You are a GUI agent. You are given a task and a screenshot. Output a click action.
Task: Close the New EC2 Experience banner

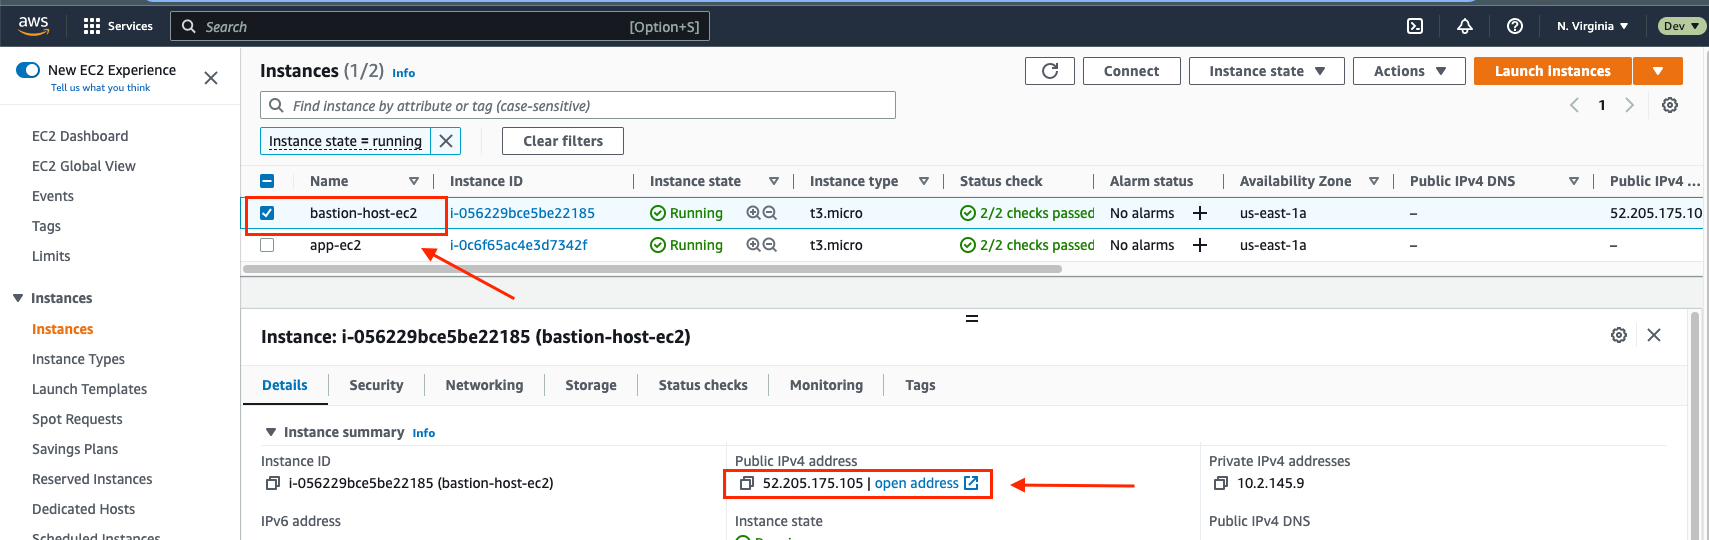[x=211, y=78]
